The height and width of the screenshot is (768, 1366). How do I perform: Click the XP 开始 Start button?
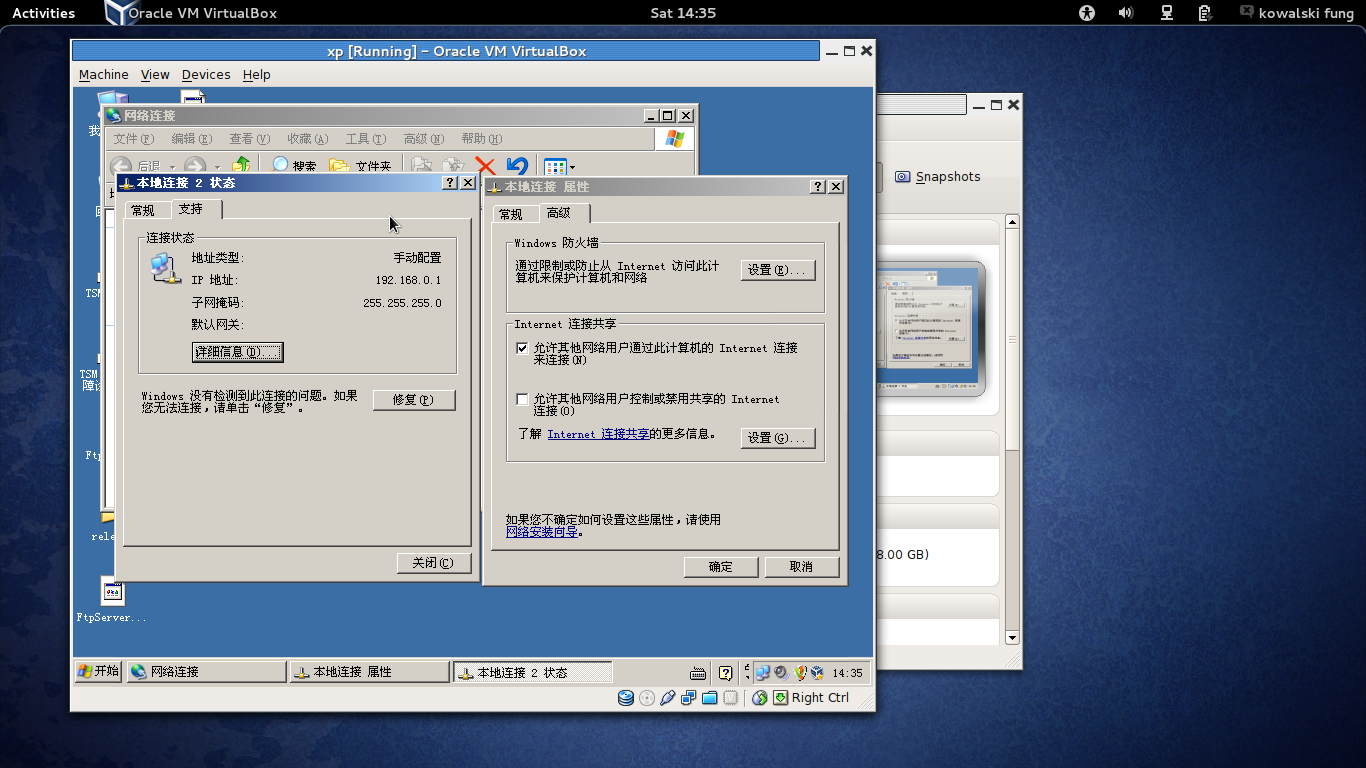[x=98, y=672]
